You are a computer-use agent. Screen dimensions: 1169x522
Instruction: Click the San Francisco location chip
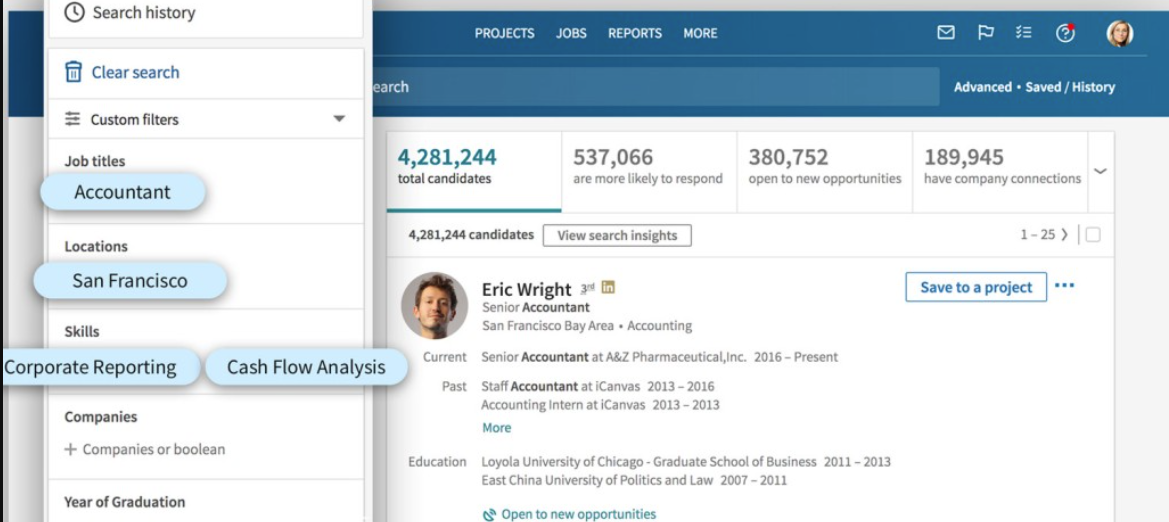pyautogui.click(x=130, y=281)
